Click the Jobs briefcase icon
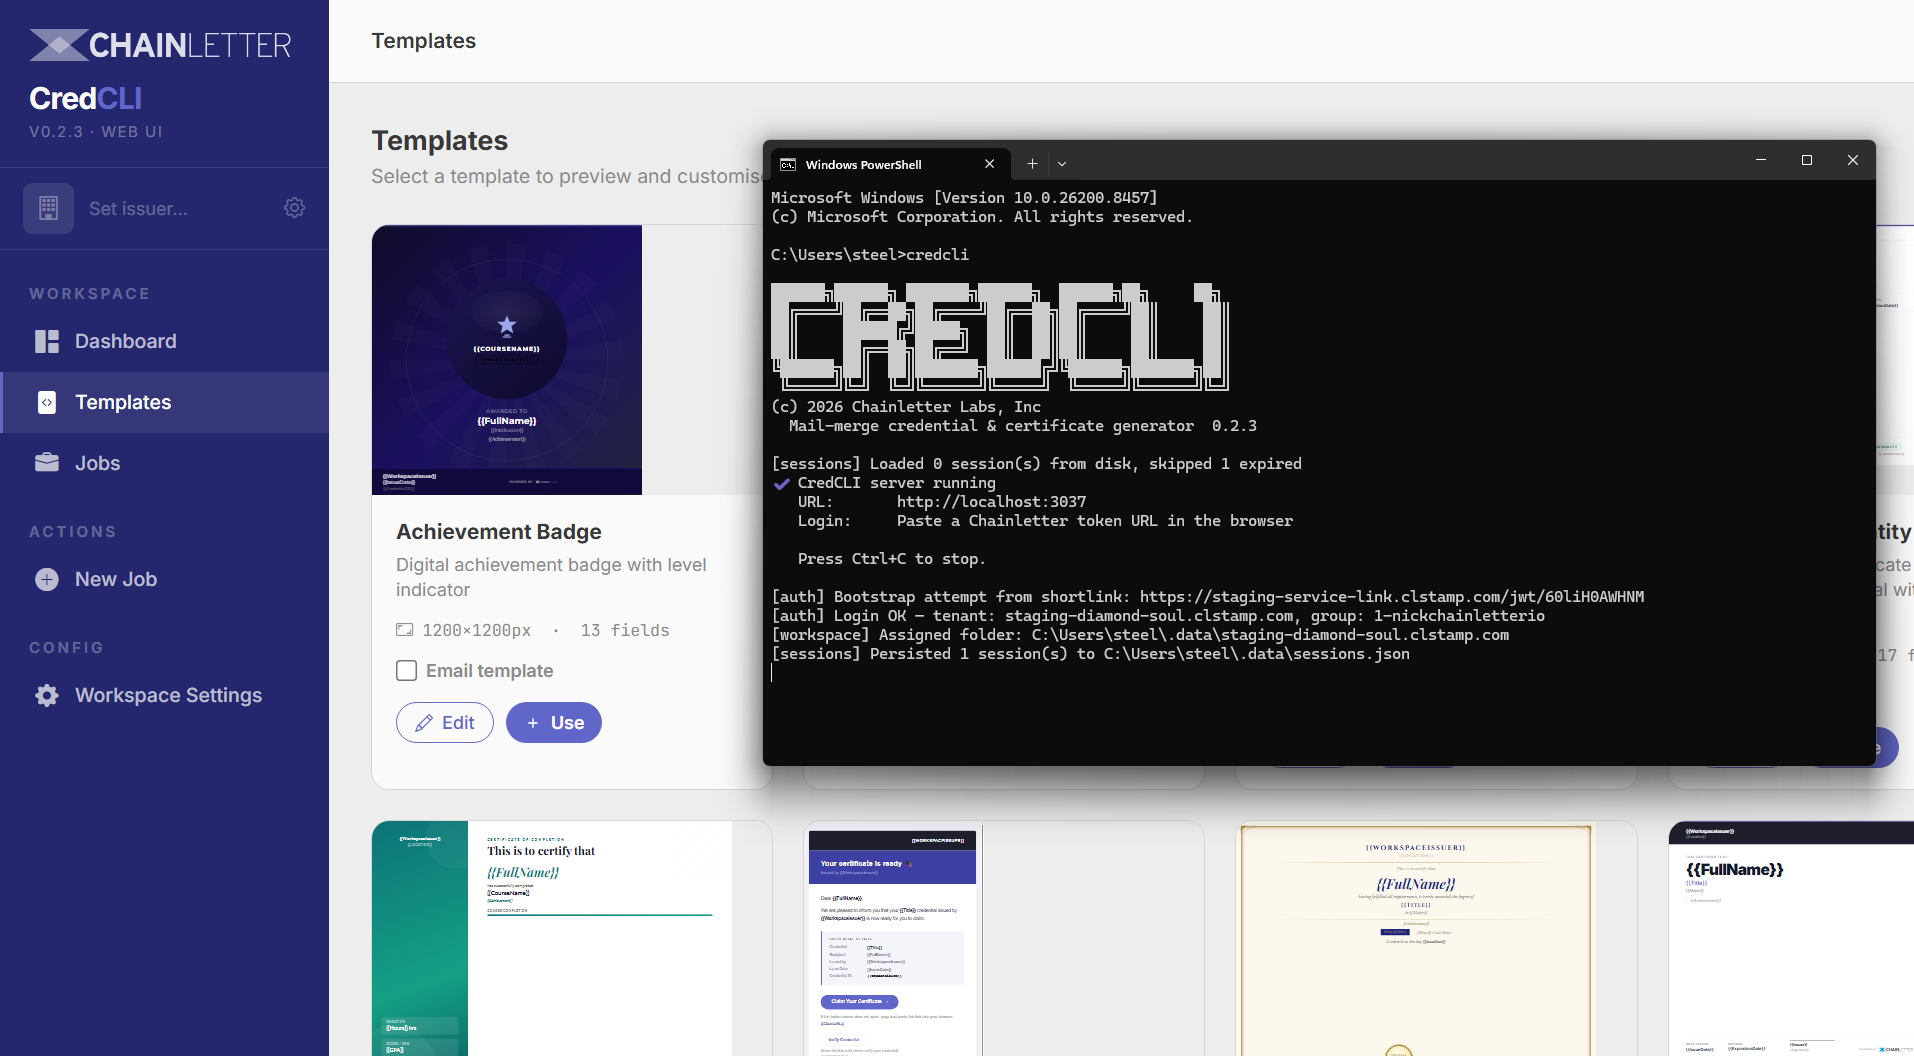1914x1056 pixels. (x=47, y=463)
